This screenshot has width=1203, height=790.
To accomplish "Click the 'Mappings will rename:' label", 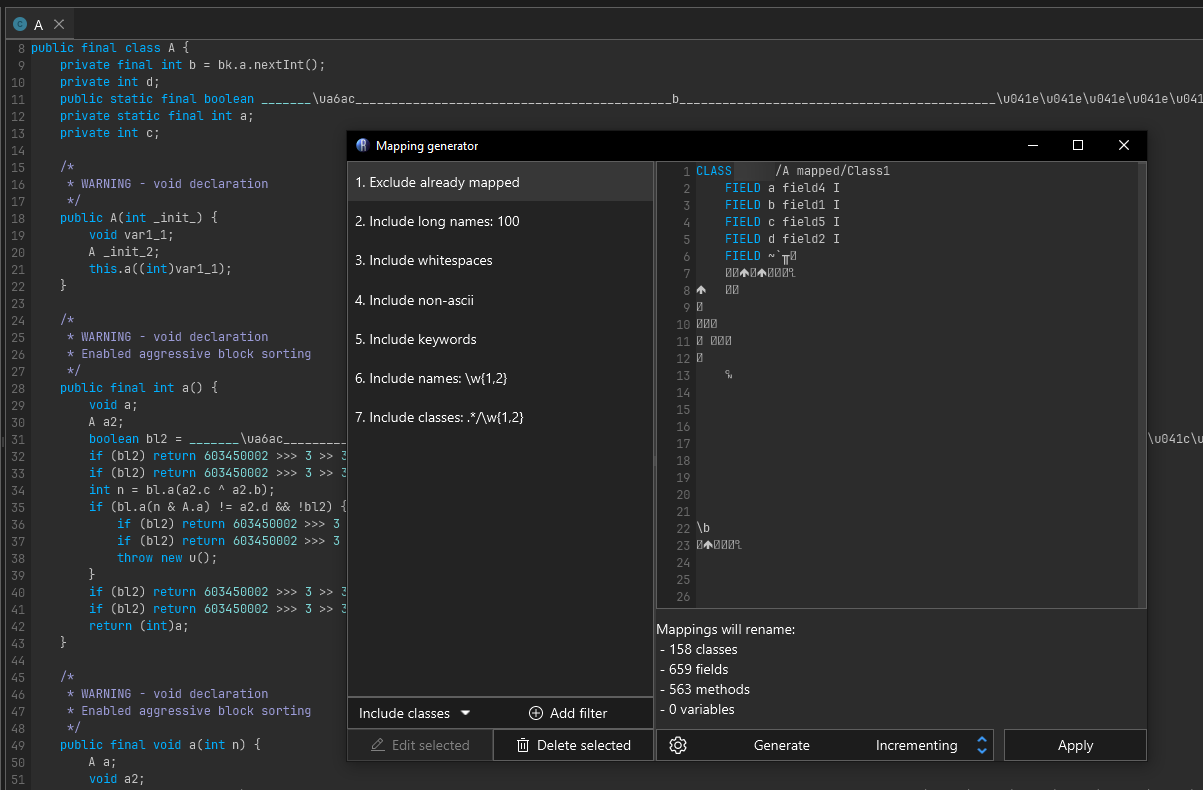I will [725, 629].
